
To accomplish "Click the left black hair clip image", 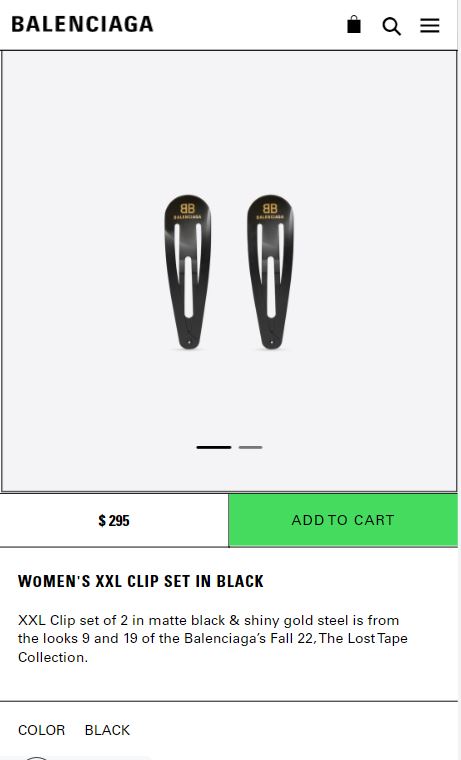I will coord(188,271).
